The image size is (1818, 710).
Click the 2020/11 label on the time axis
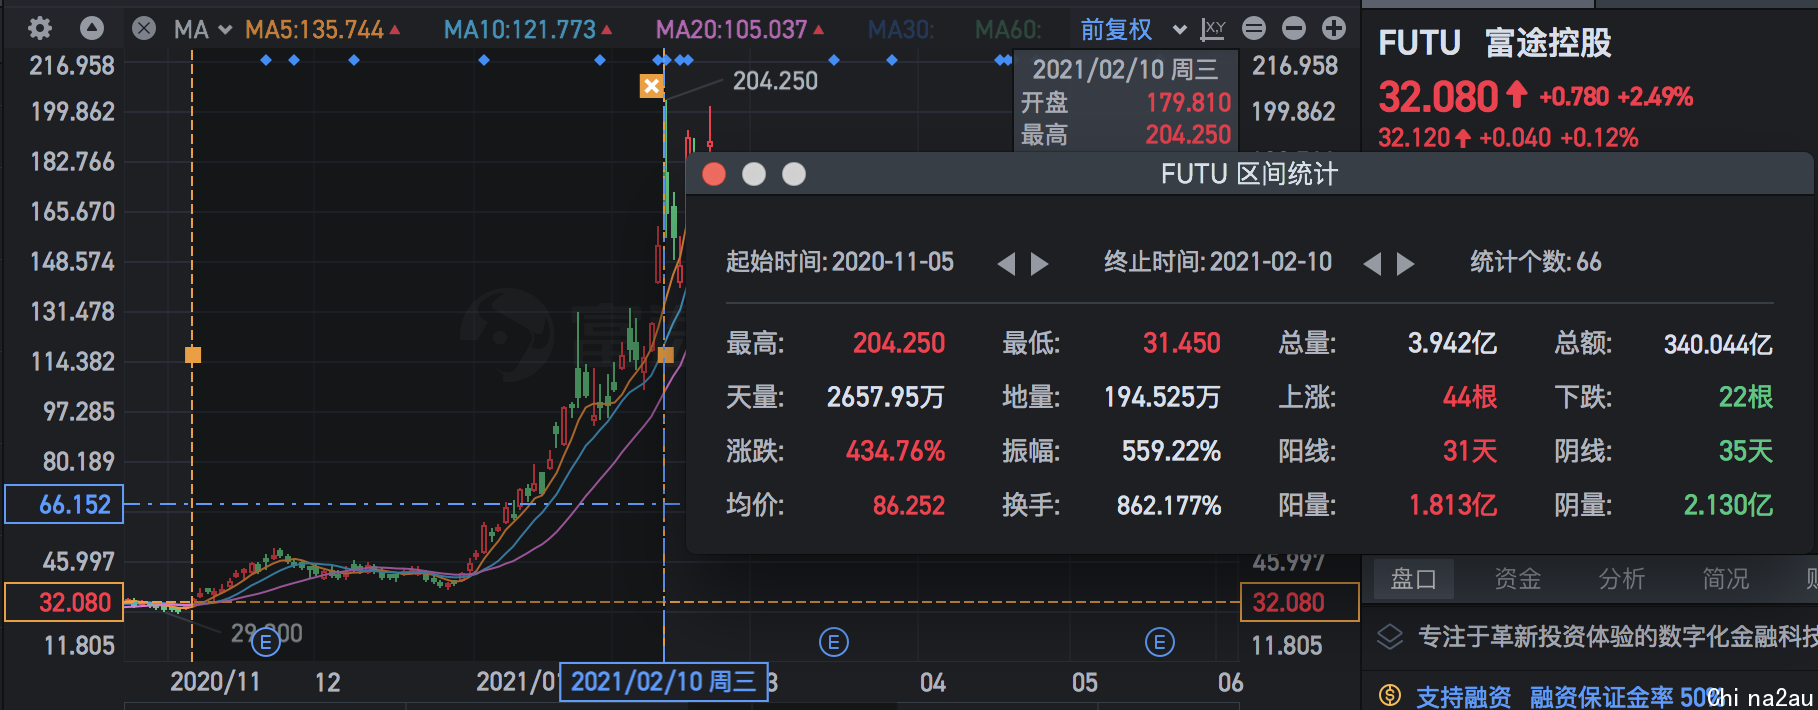215,682
